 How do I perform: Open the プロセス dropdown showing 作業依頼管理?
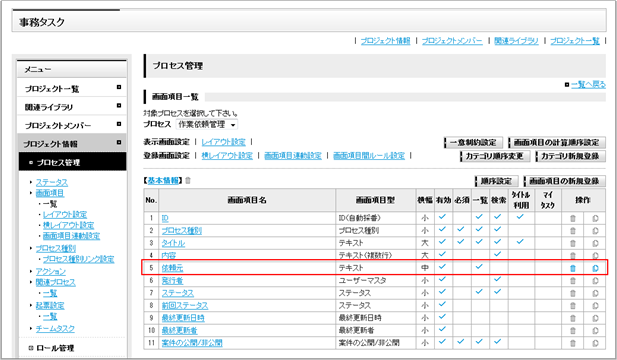tap(207, 124)
